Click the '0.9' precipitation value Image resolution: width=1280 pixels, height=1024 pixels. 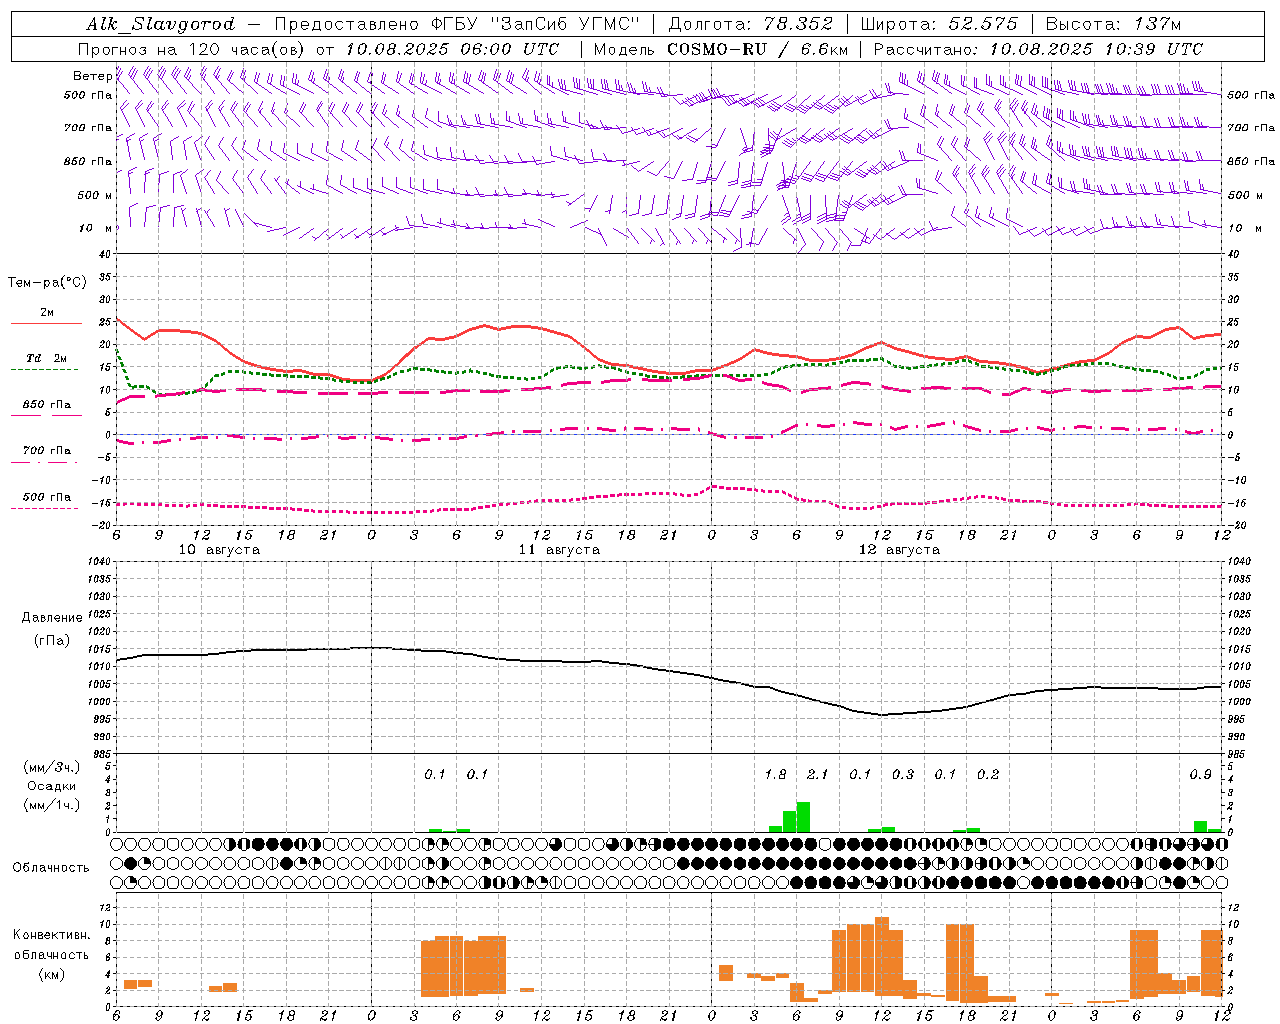click(1200, 775)
